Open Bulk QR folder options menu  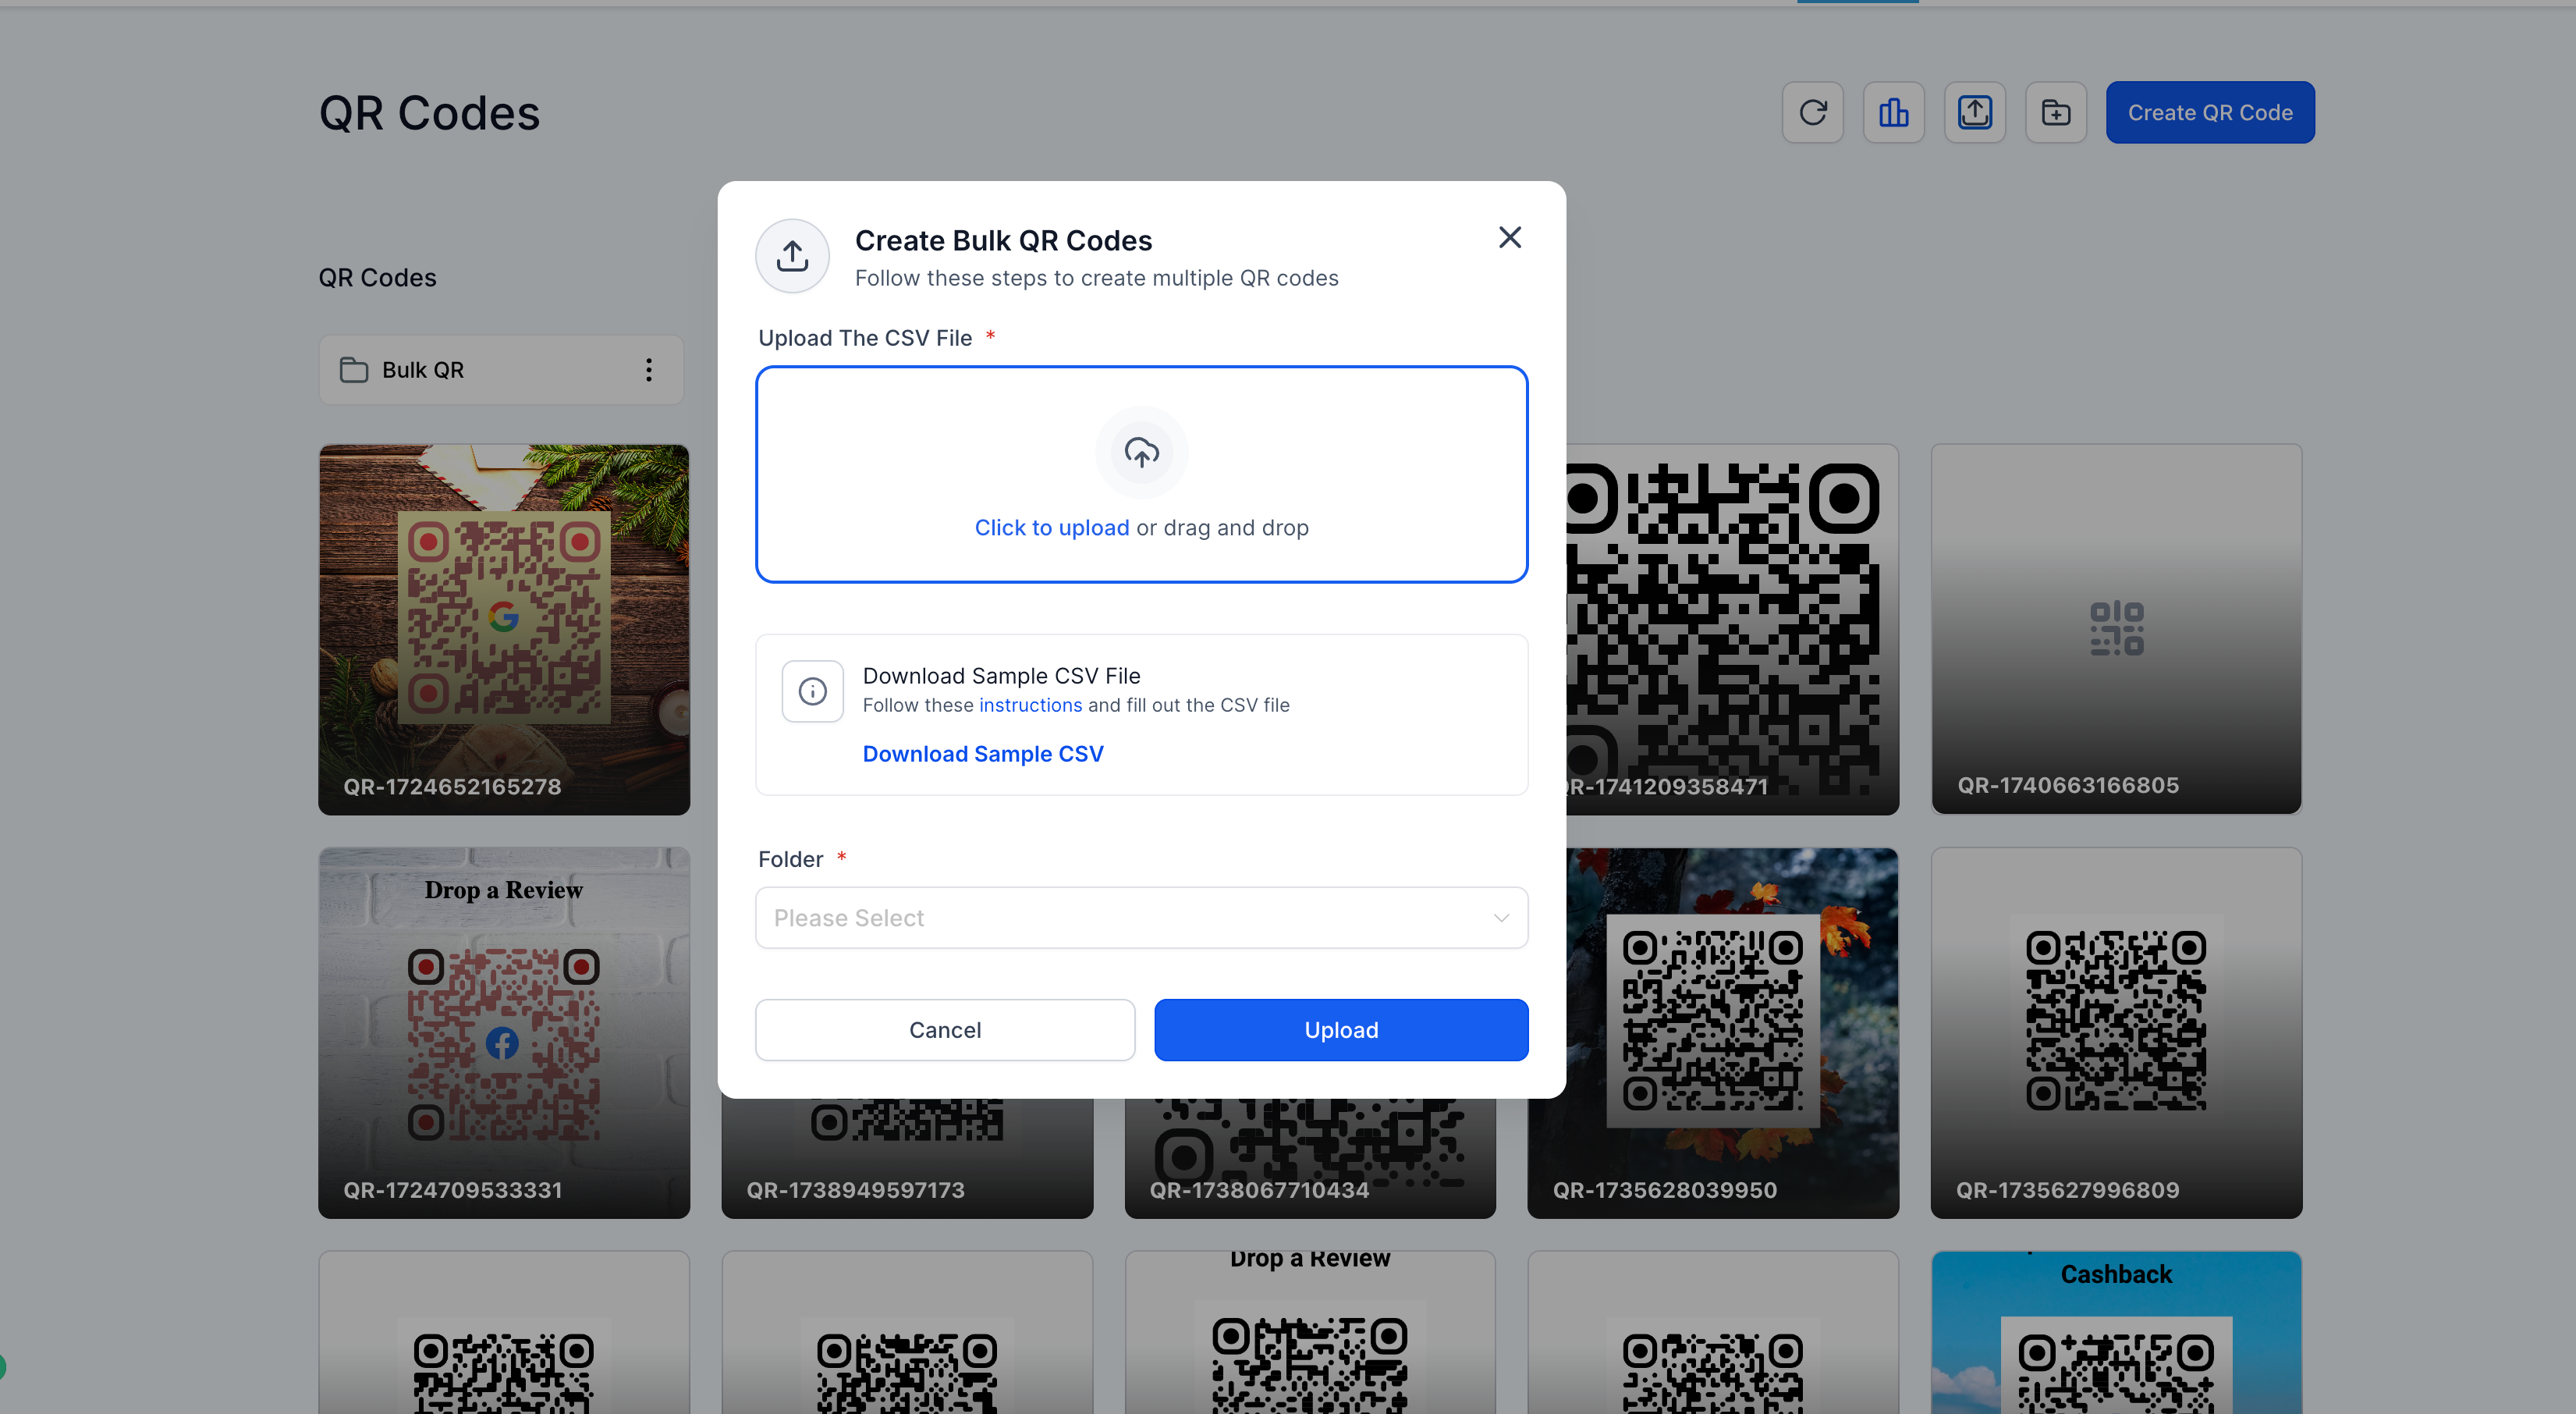[x=649, y=370]
